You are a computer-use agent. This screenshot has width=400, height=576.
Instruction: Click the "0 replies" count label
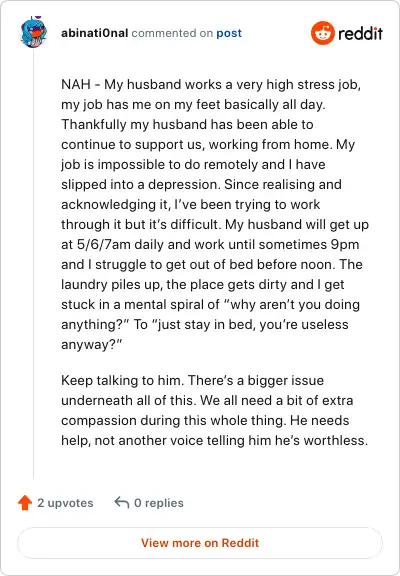159,503
